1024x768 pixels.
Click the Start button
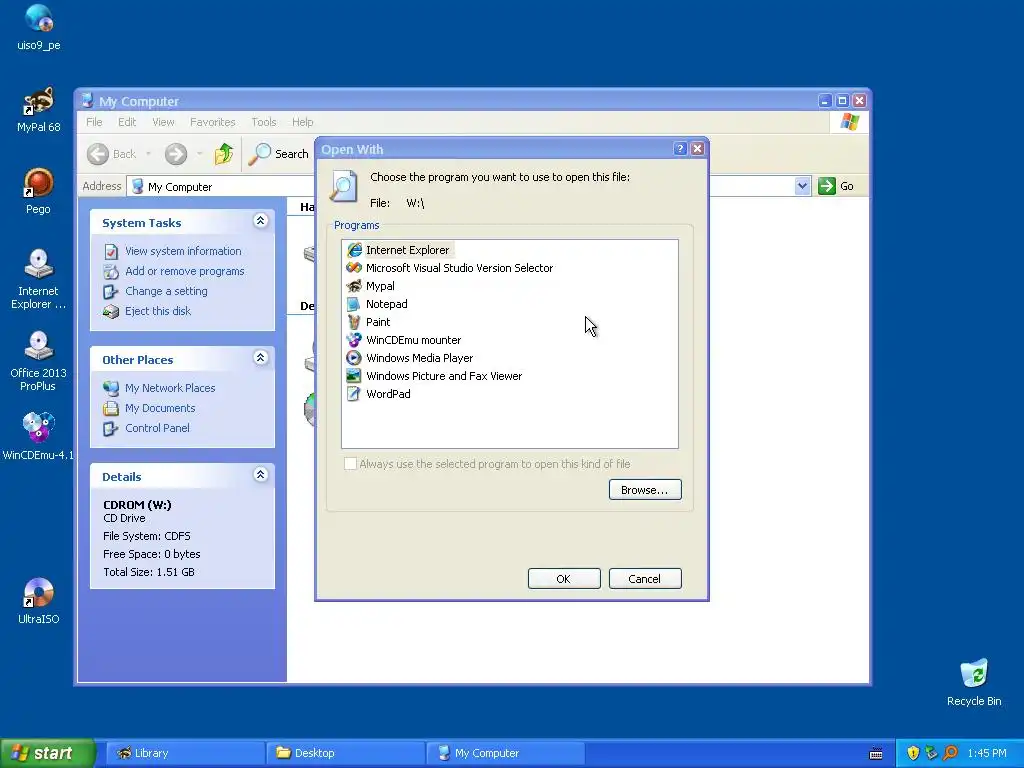47,753
